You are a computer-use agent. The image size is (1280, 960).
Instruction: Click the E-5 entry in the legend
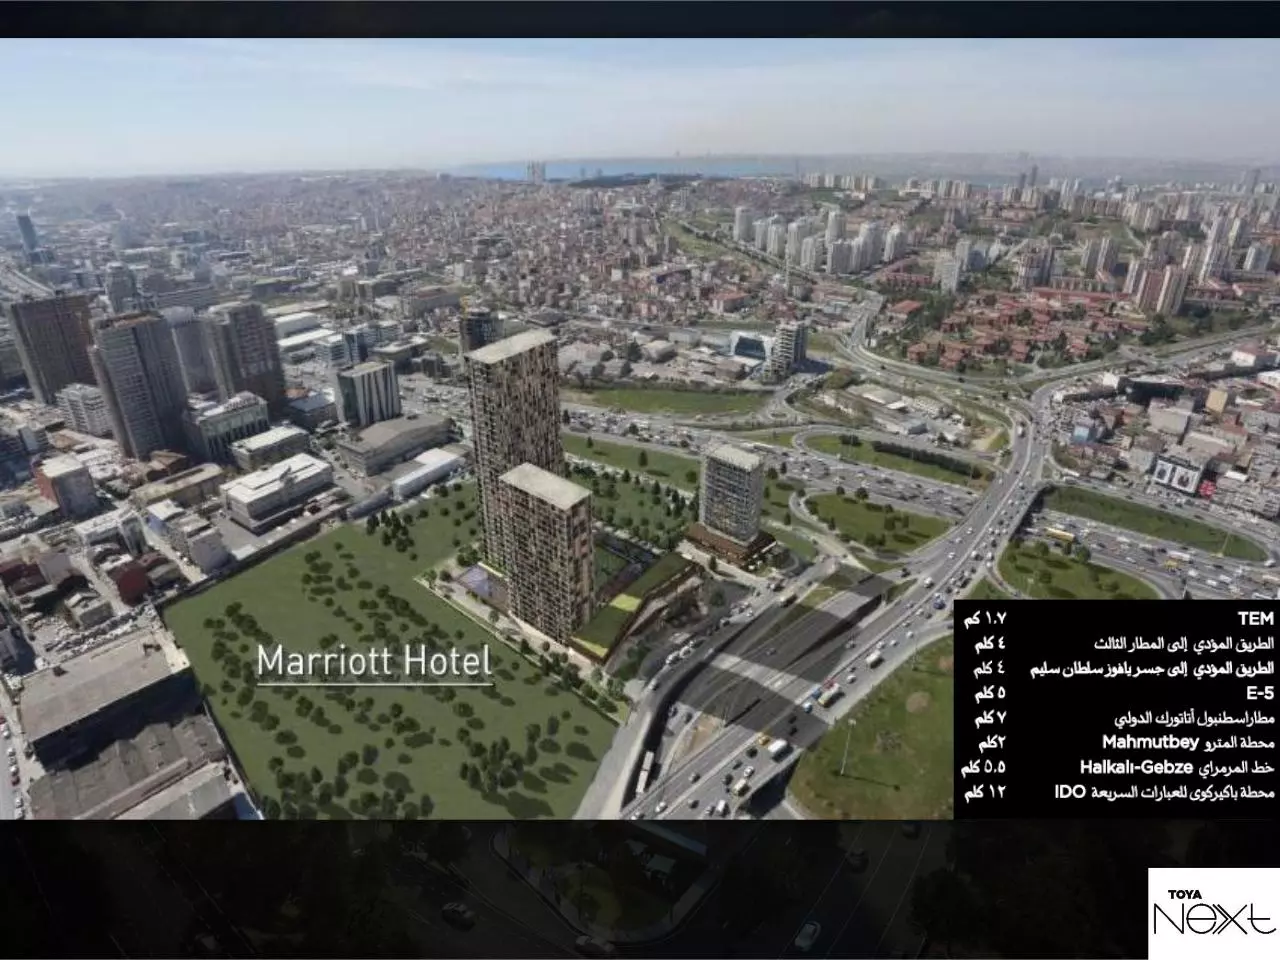click(1258, 692)
